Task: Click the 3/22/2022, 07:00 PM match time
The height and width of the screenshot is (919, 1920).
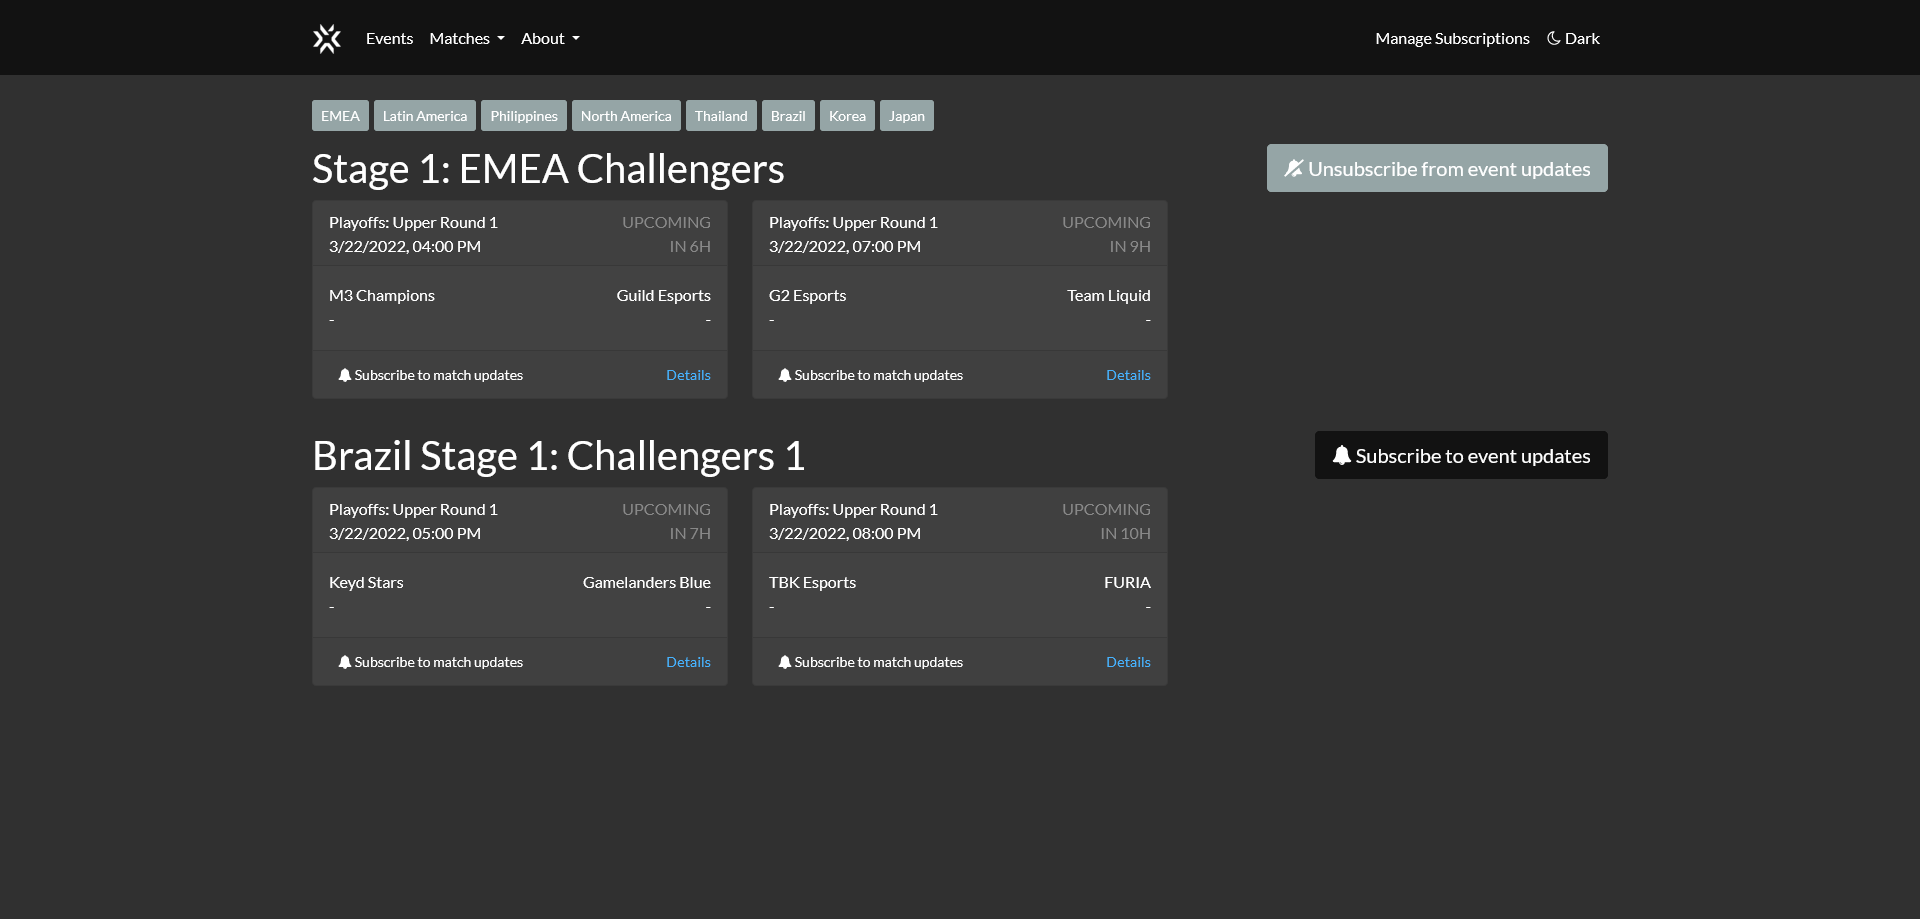Action: coord(845,246)
